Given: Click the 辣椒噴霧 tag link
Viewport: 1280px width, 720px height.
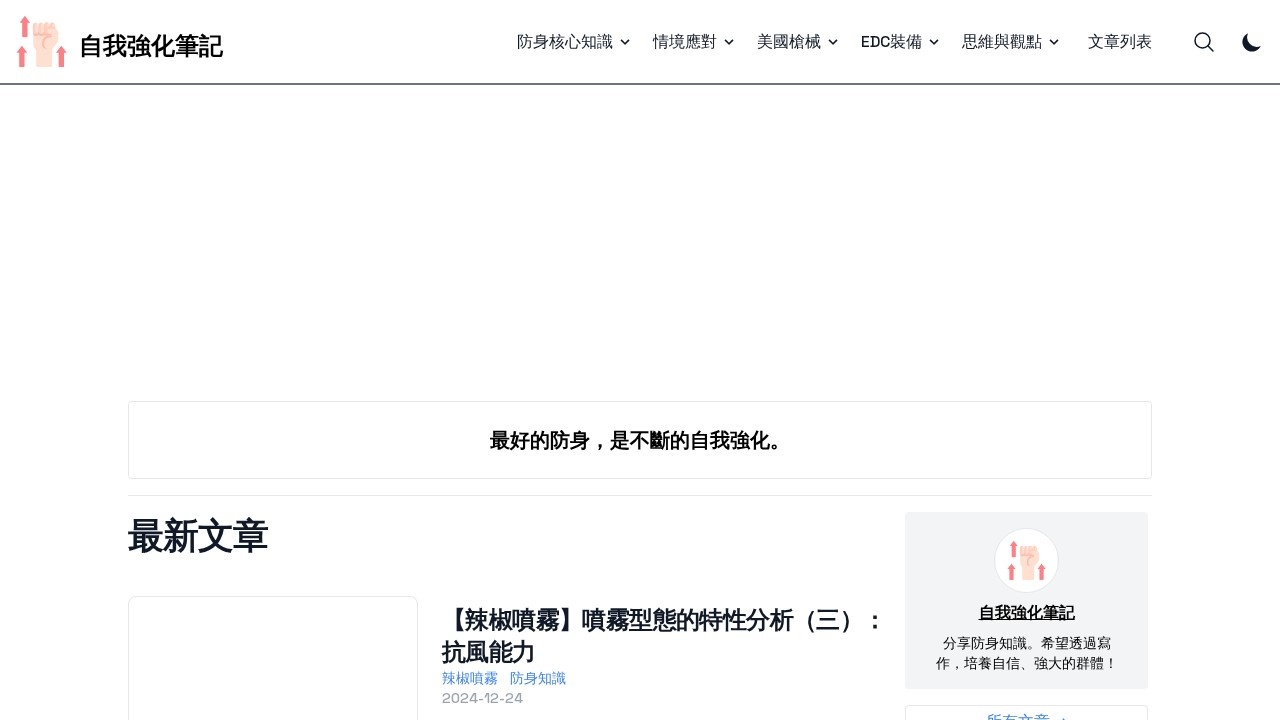Looking at the screenshot, I should [470, 678].
